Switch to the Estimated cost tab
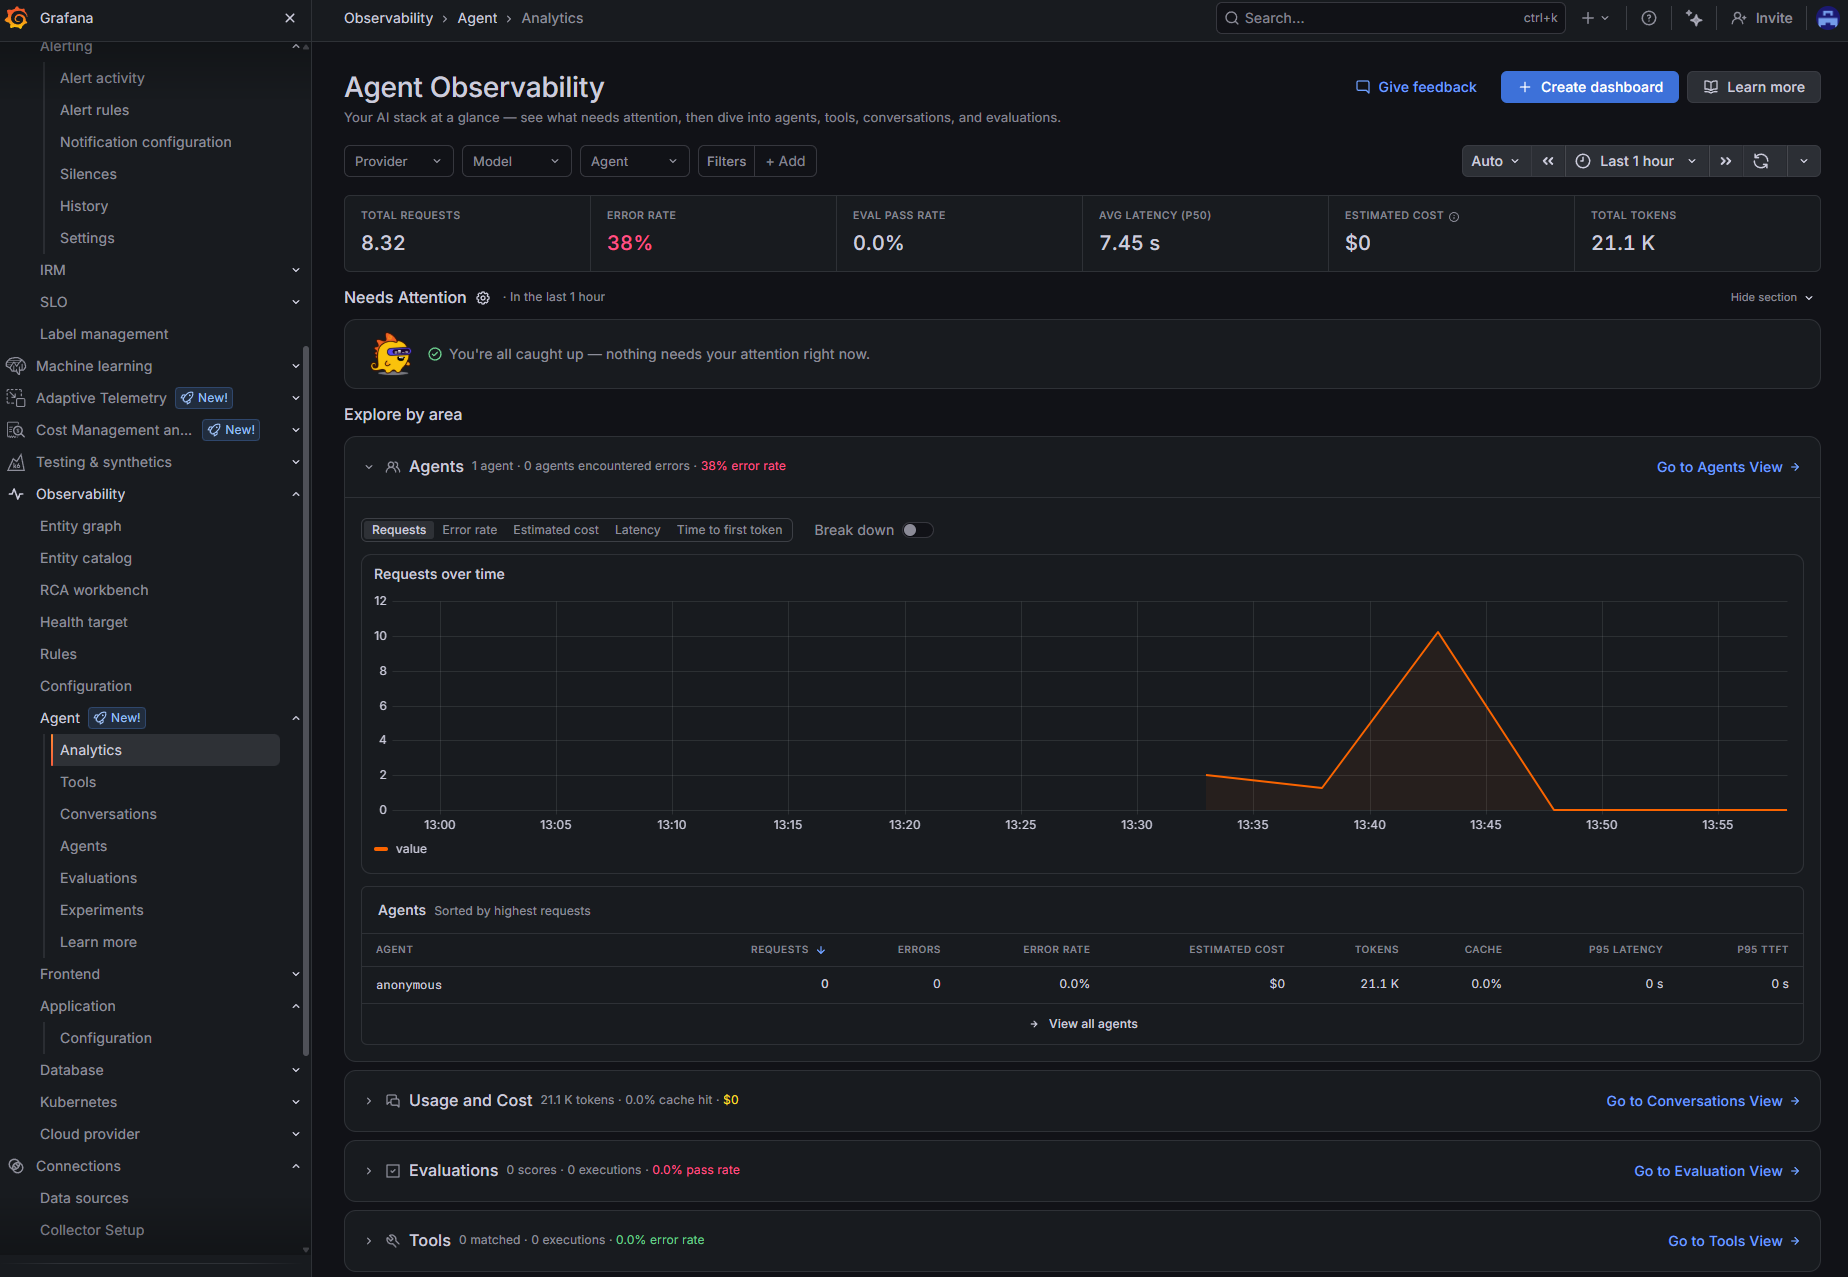This screenshot has height=1277, width=1848. click(556, 530)
